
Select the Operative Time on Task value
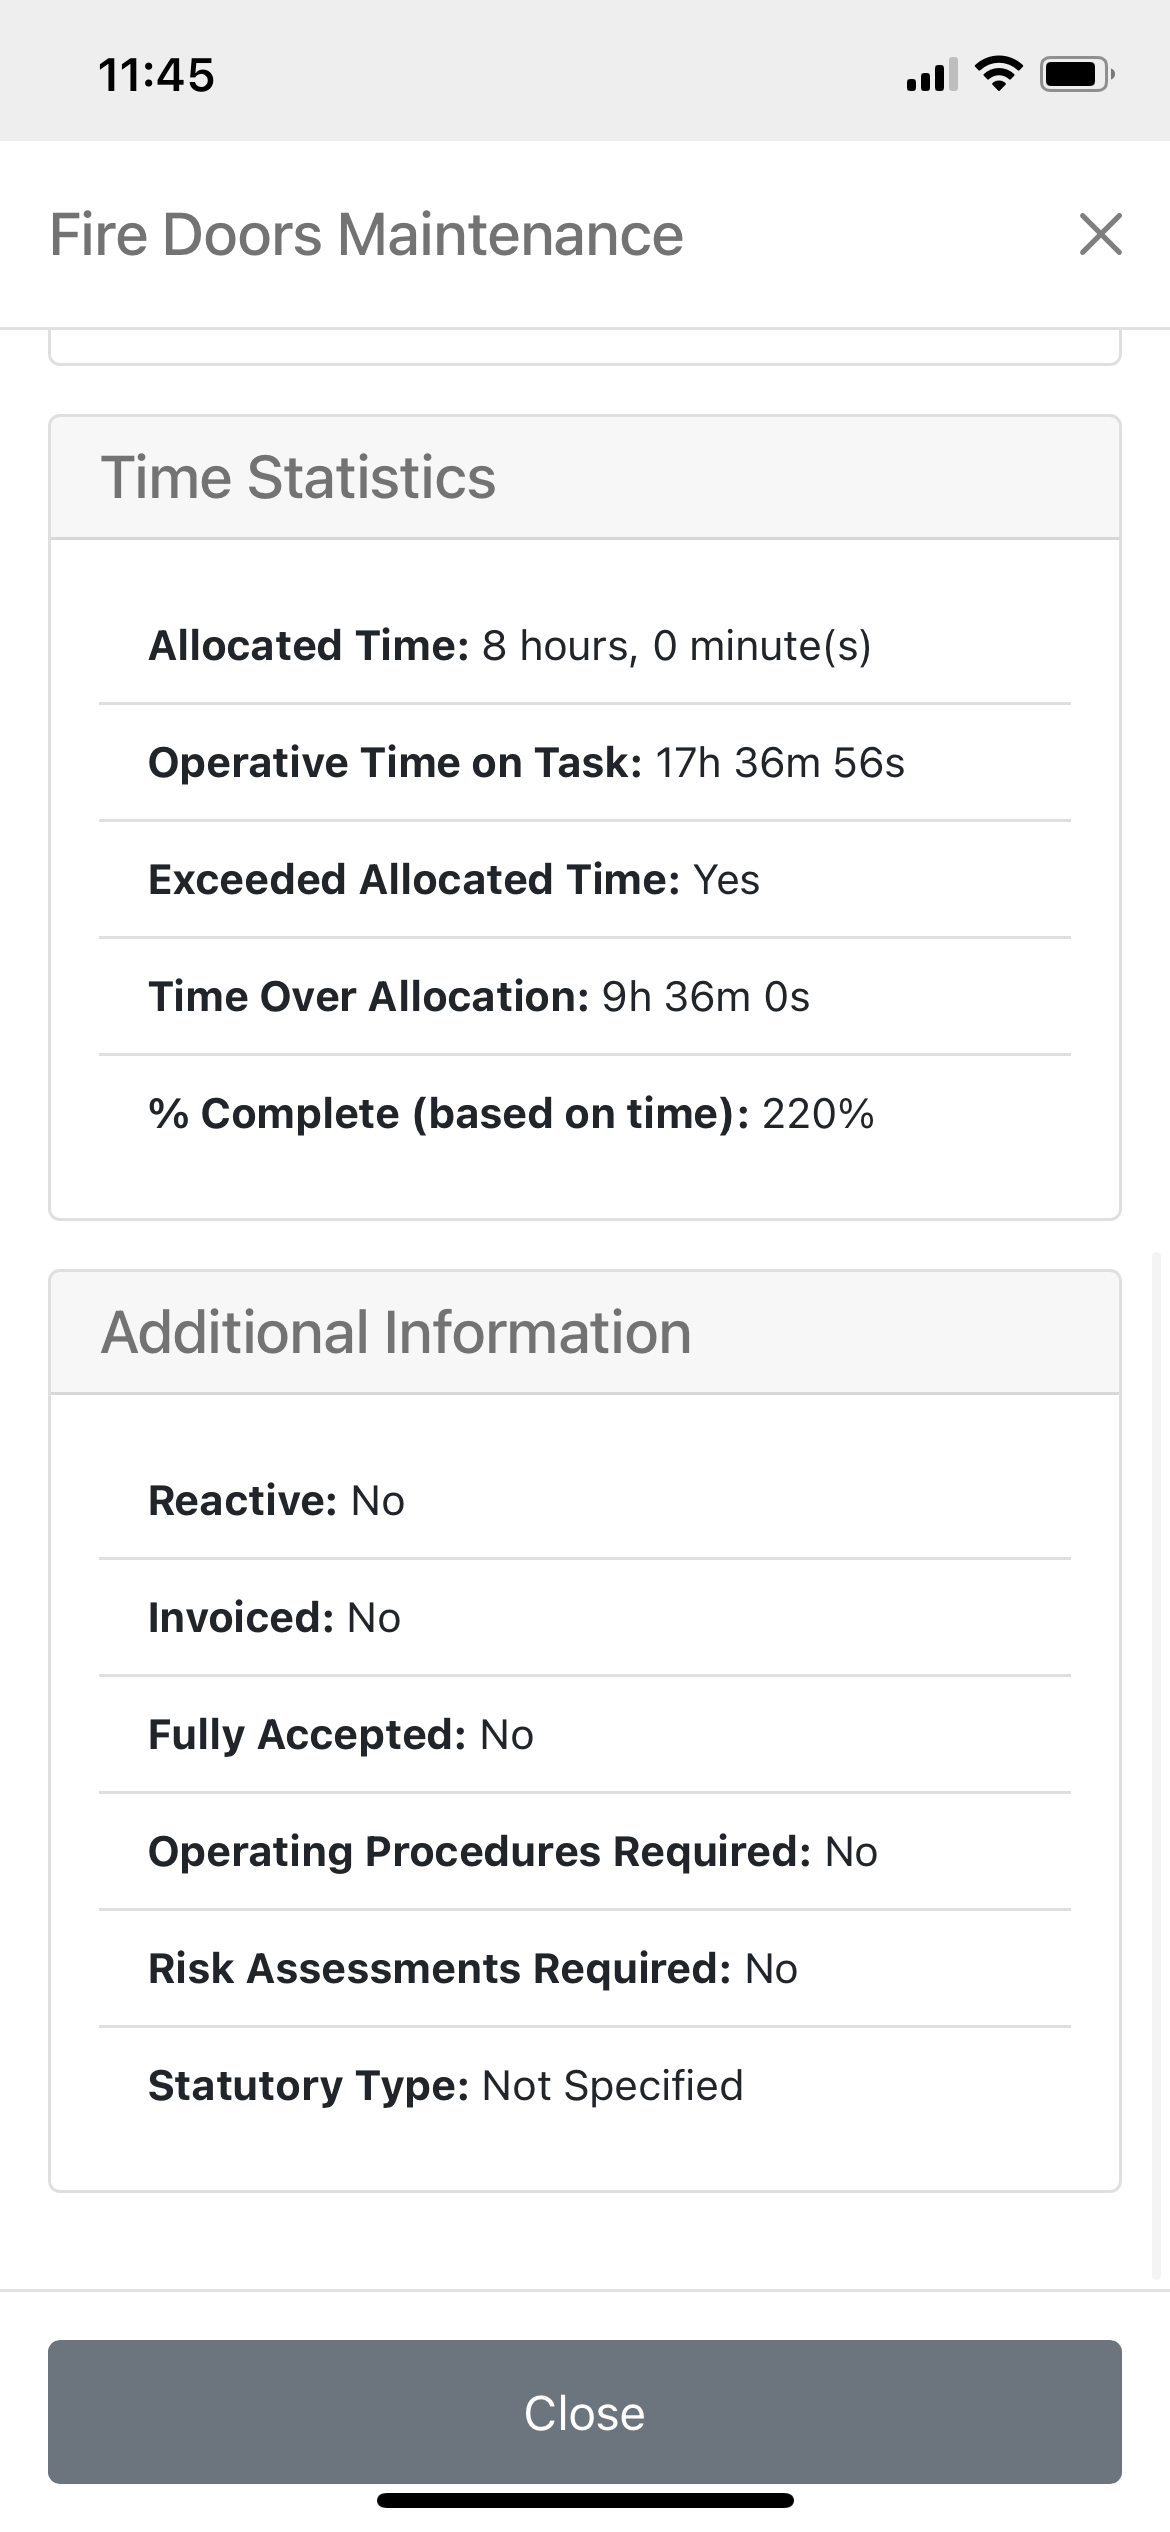point(781,762)
